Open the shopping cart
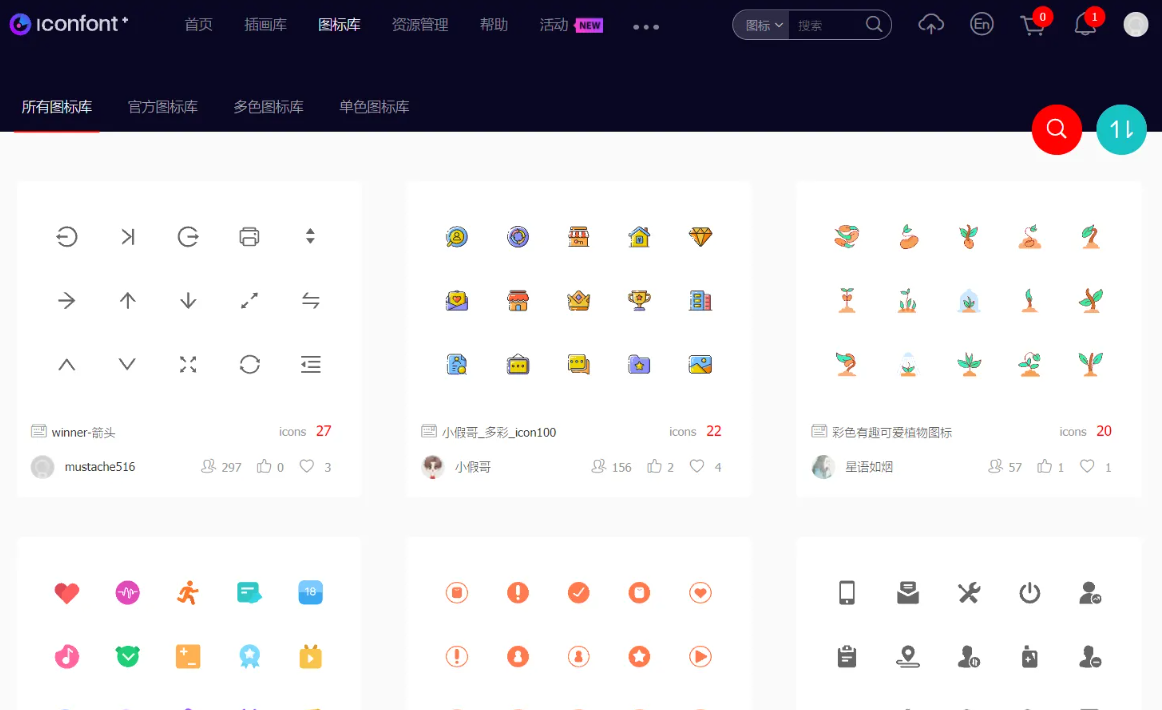 [1032, 25]
